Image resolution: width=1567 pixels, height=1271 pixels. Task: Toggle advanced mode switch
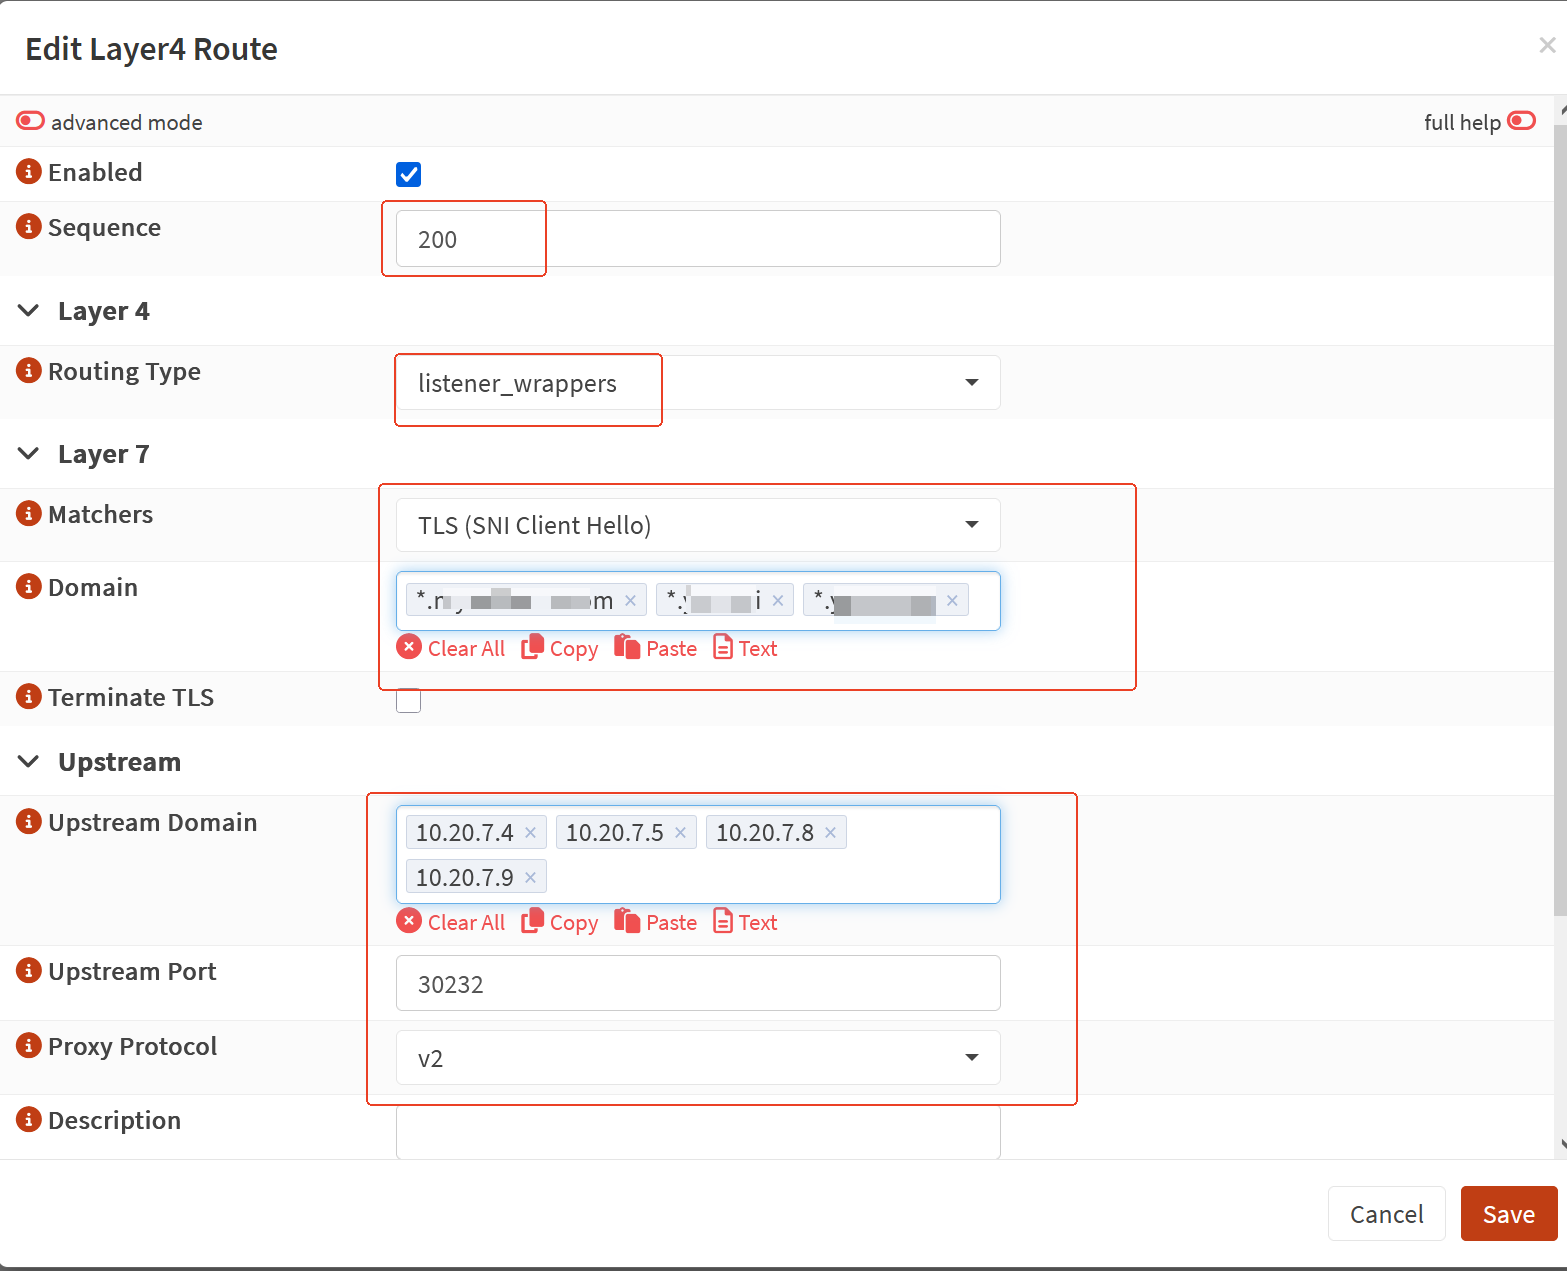pyautogui.click(x=30, y=121)
